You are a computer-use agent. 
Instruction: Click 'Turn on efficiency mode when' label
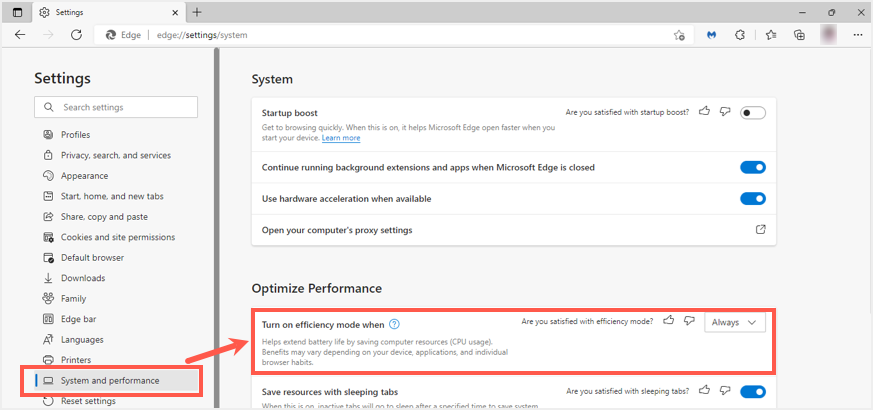point(323,324)
